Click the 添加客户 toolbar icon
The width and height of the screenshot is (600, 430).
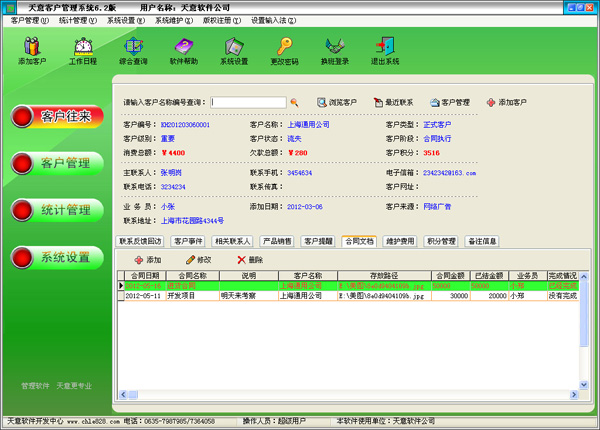click(x=32, y=49)
